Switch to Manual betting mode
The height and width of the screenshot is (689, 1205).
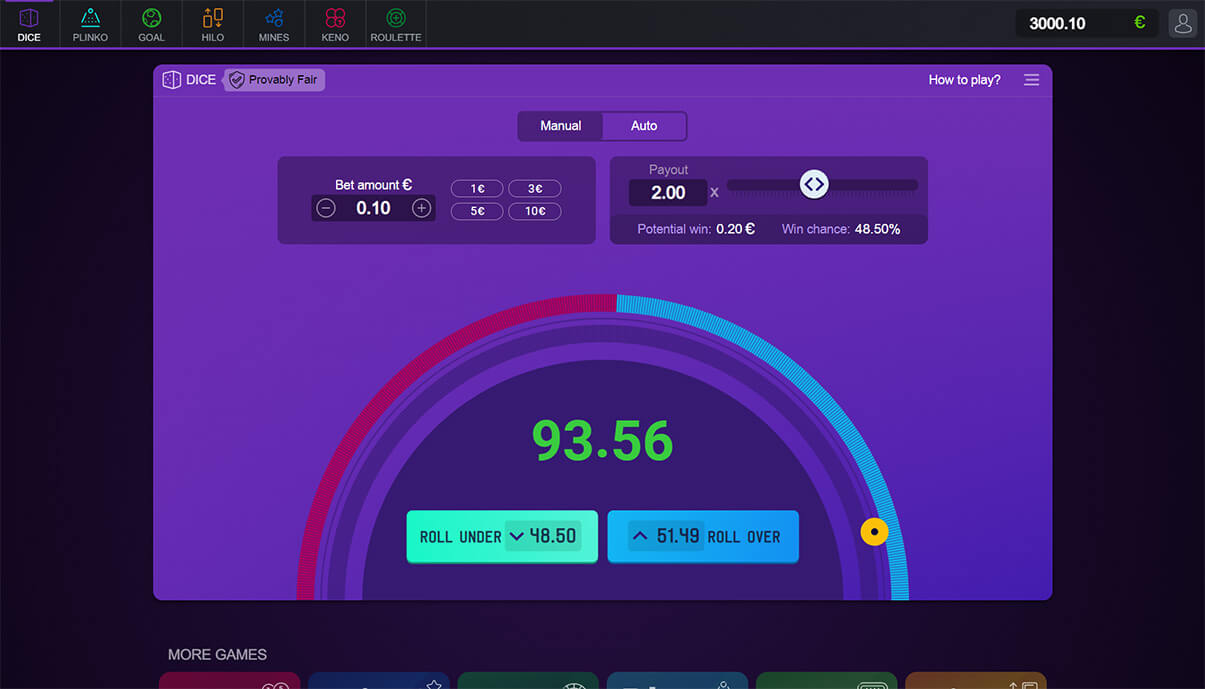[x=560, y=126]
